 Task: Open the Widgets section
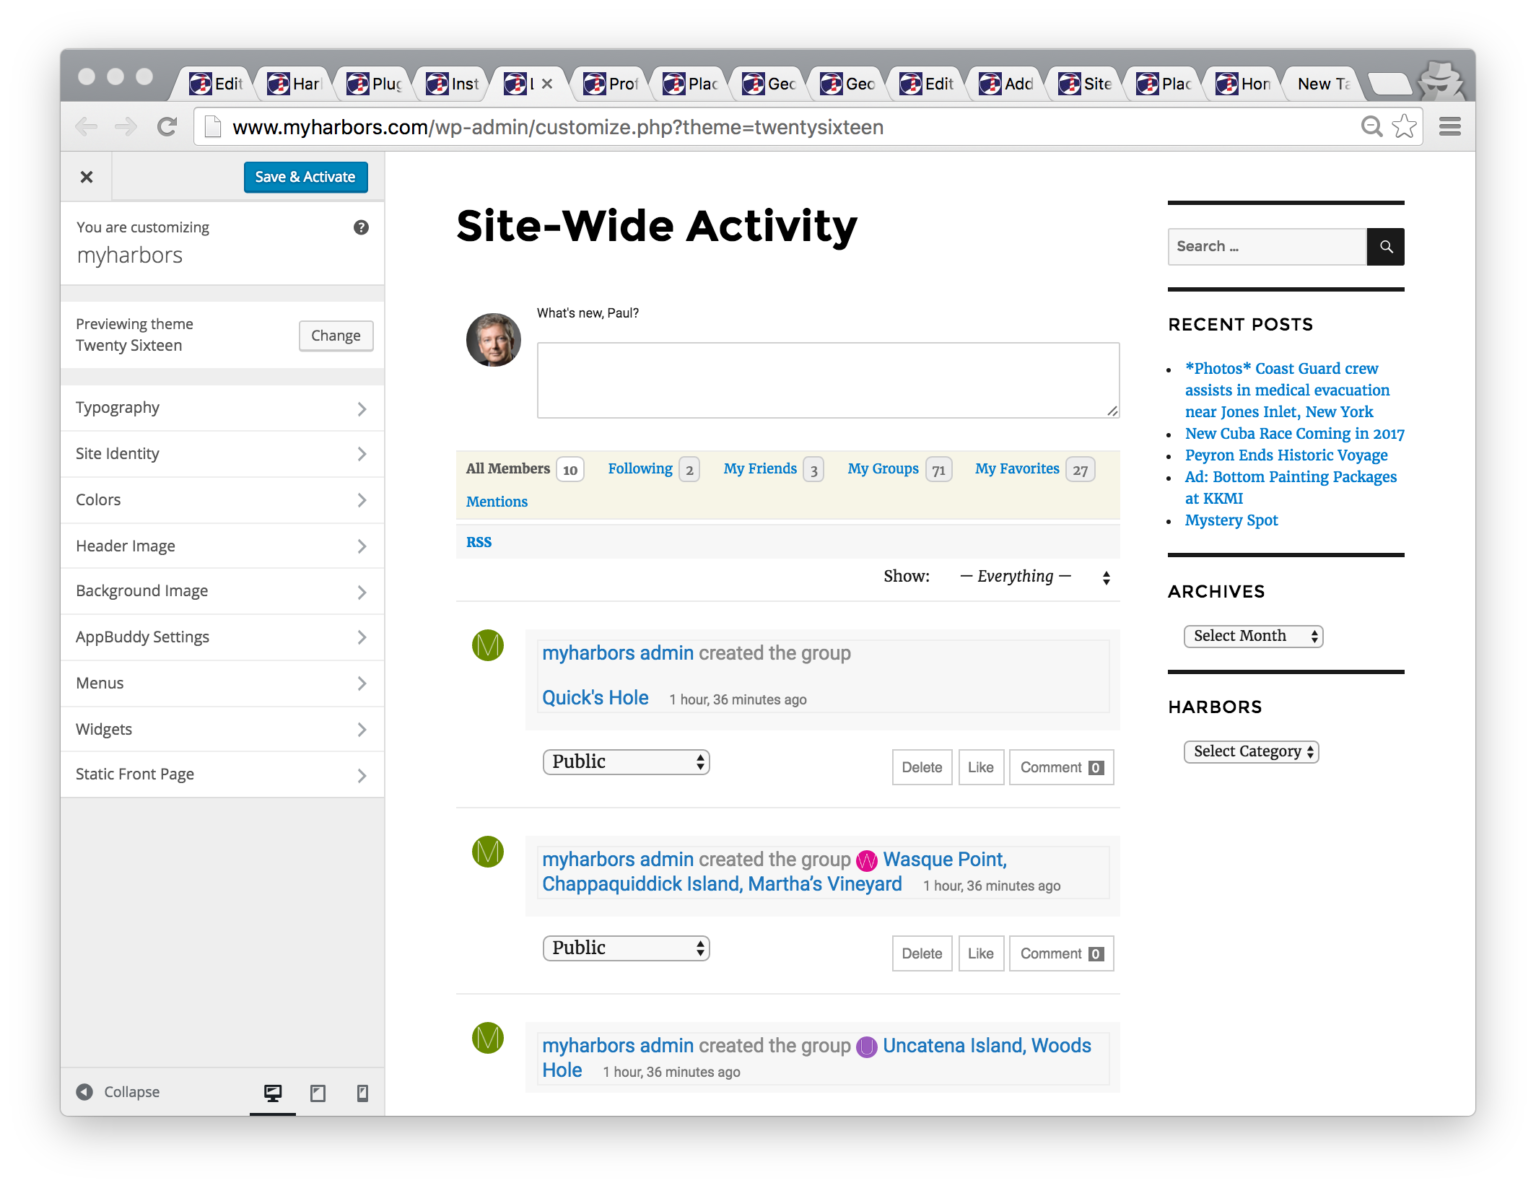222,729
